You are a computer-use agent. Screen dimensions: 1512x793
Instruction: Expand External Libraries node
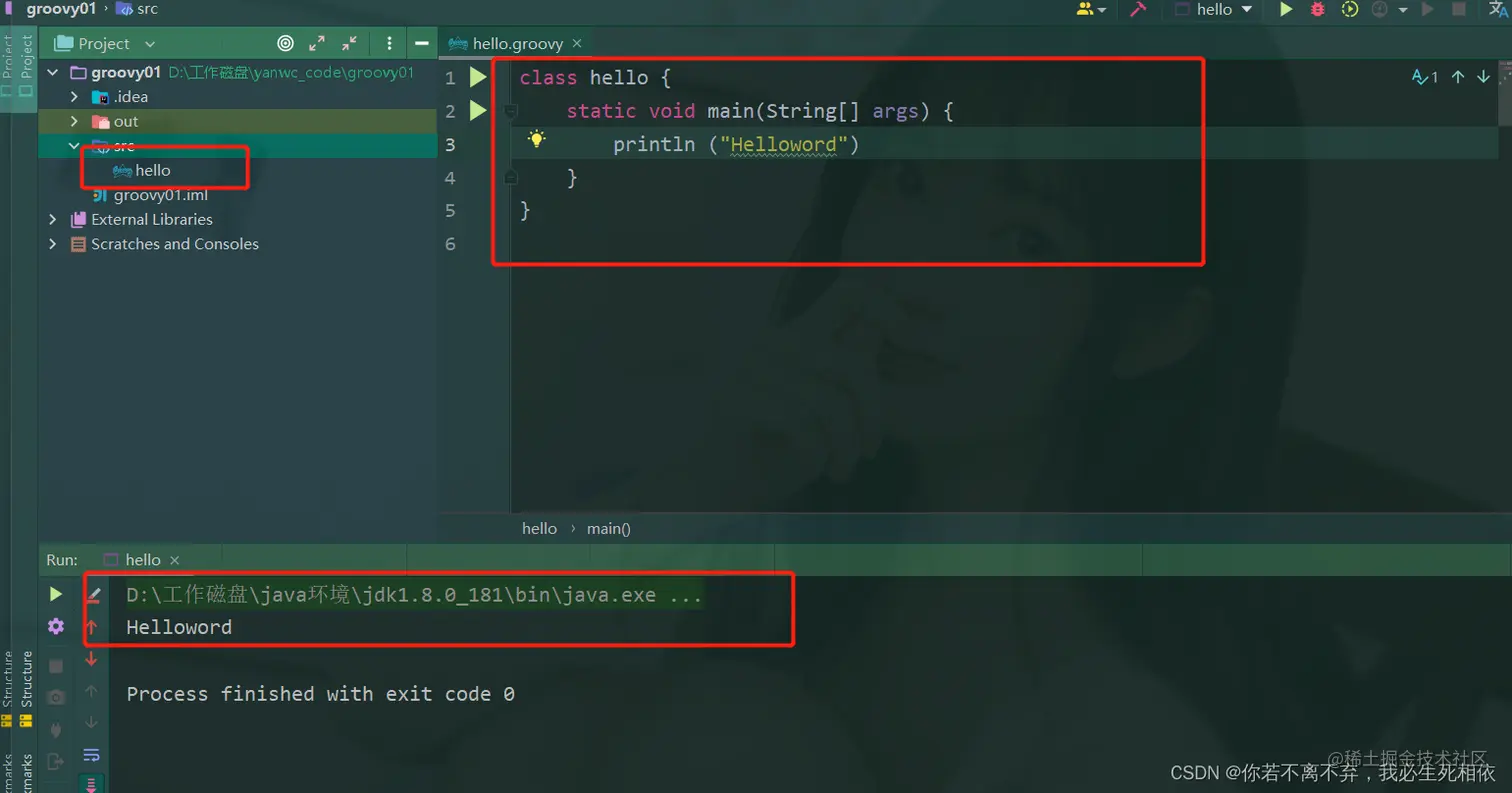coord(52,219)
